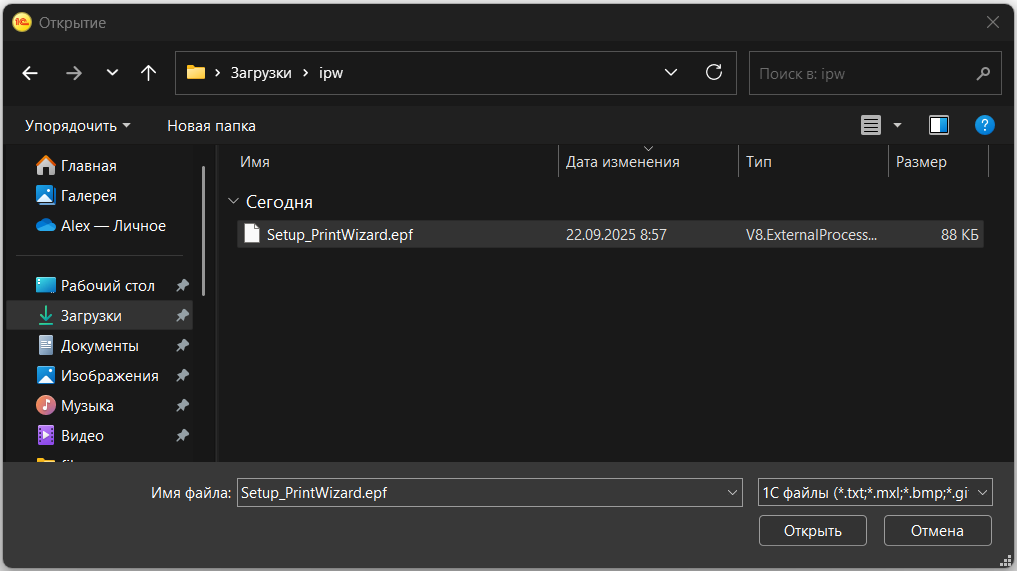The image size is (1017, 571).
Task: Click the back navigation arrow
Action: pos(30,73)
